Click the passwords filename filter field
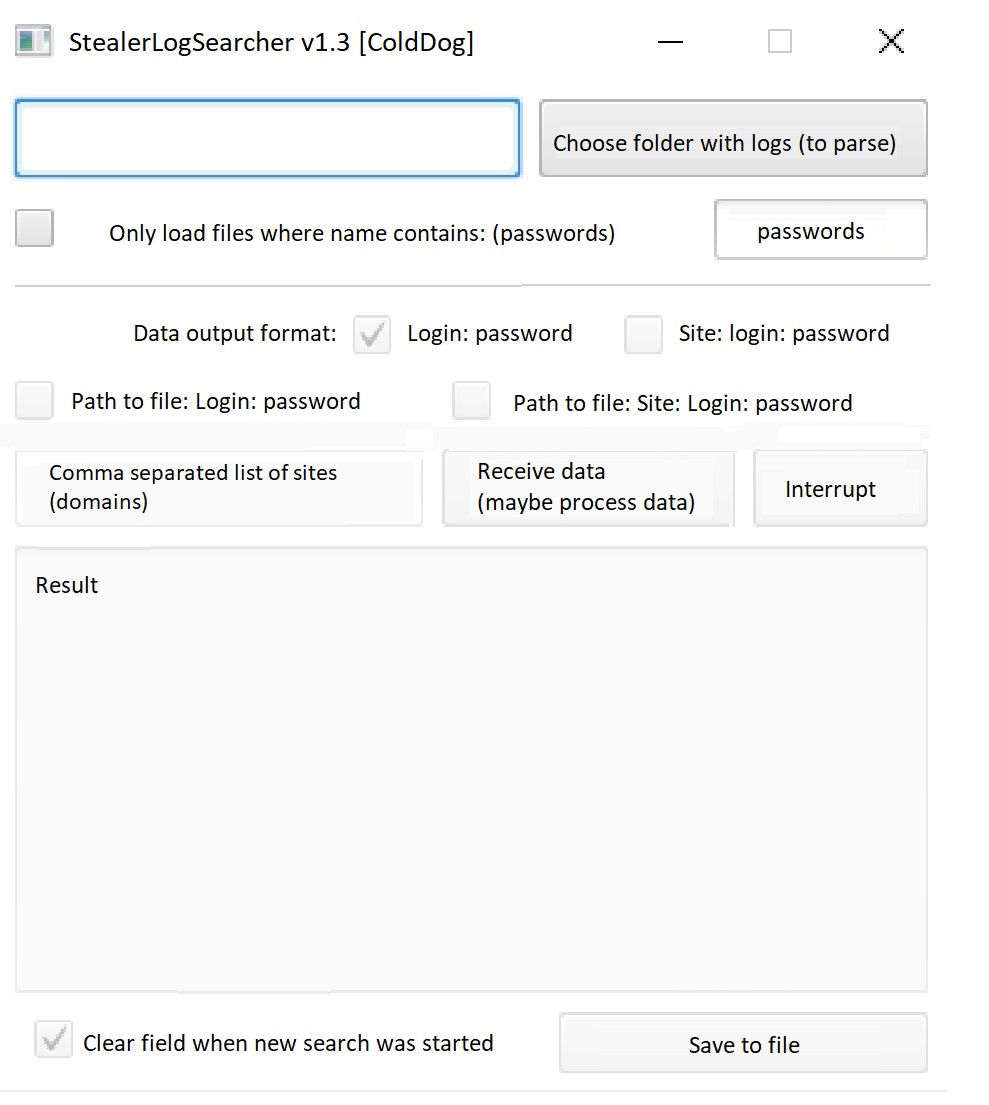The height and width of the screenshot is (1105, 989). [820, 230]
